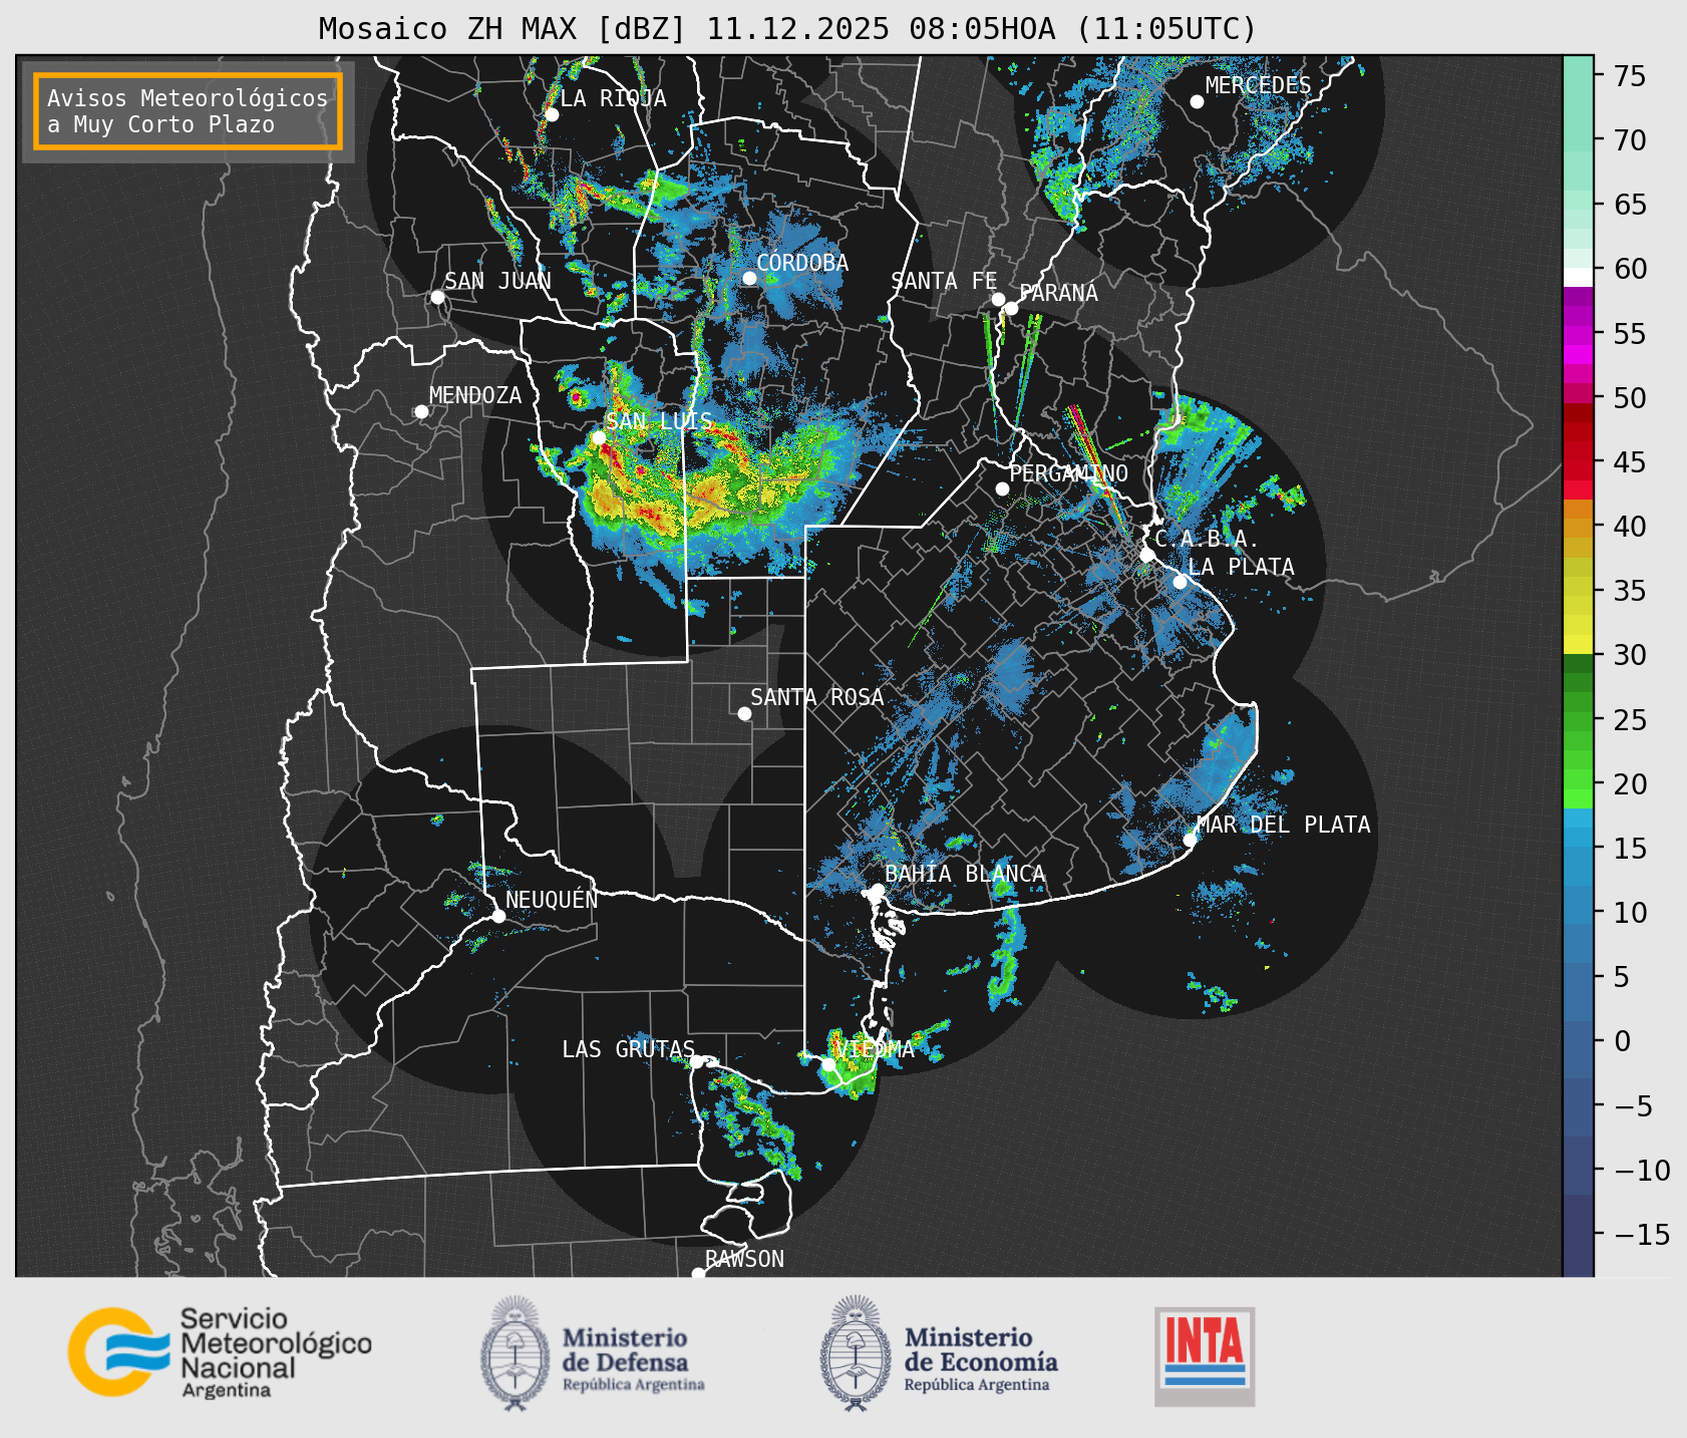Select the MAR DEL PLATA city label

pyautogui.click(x=1283, y=825)
